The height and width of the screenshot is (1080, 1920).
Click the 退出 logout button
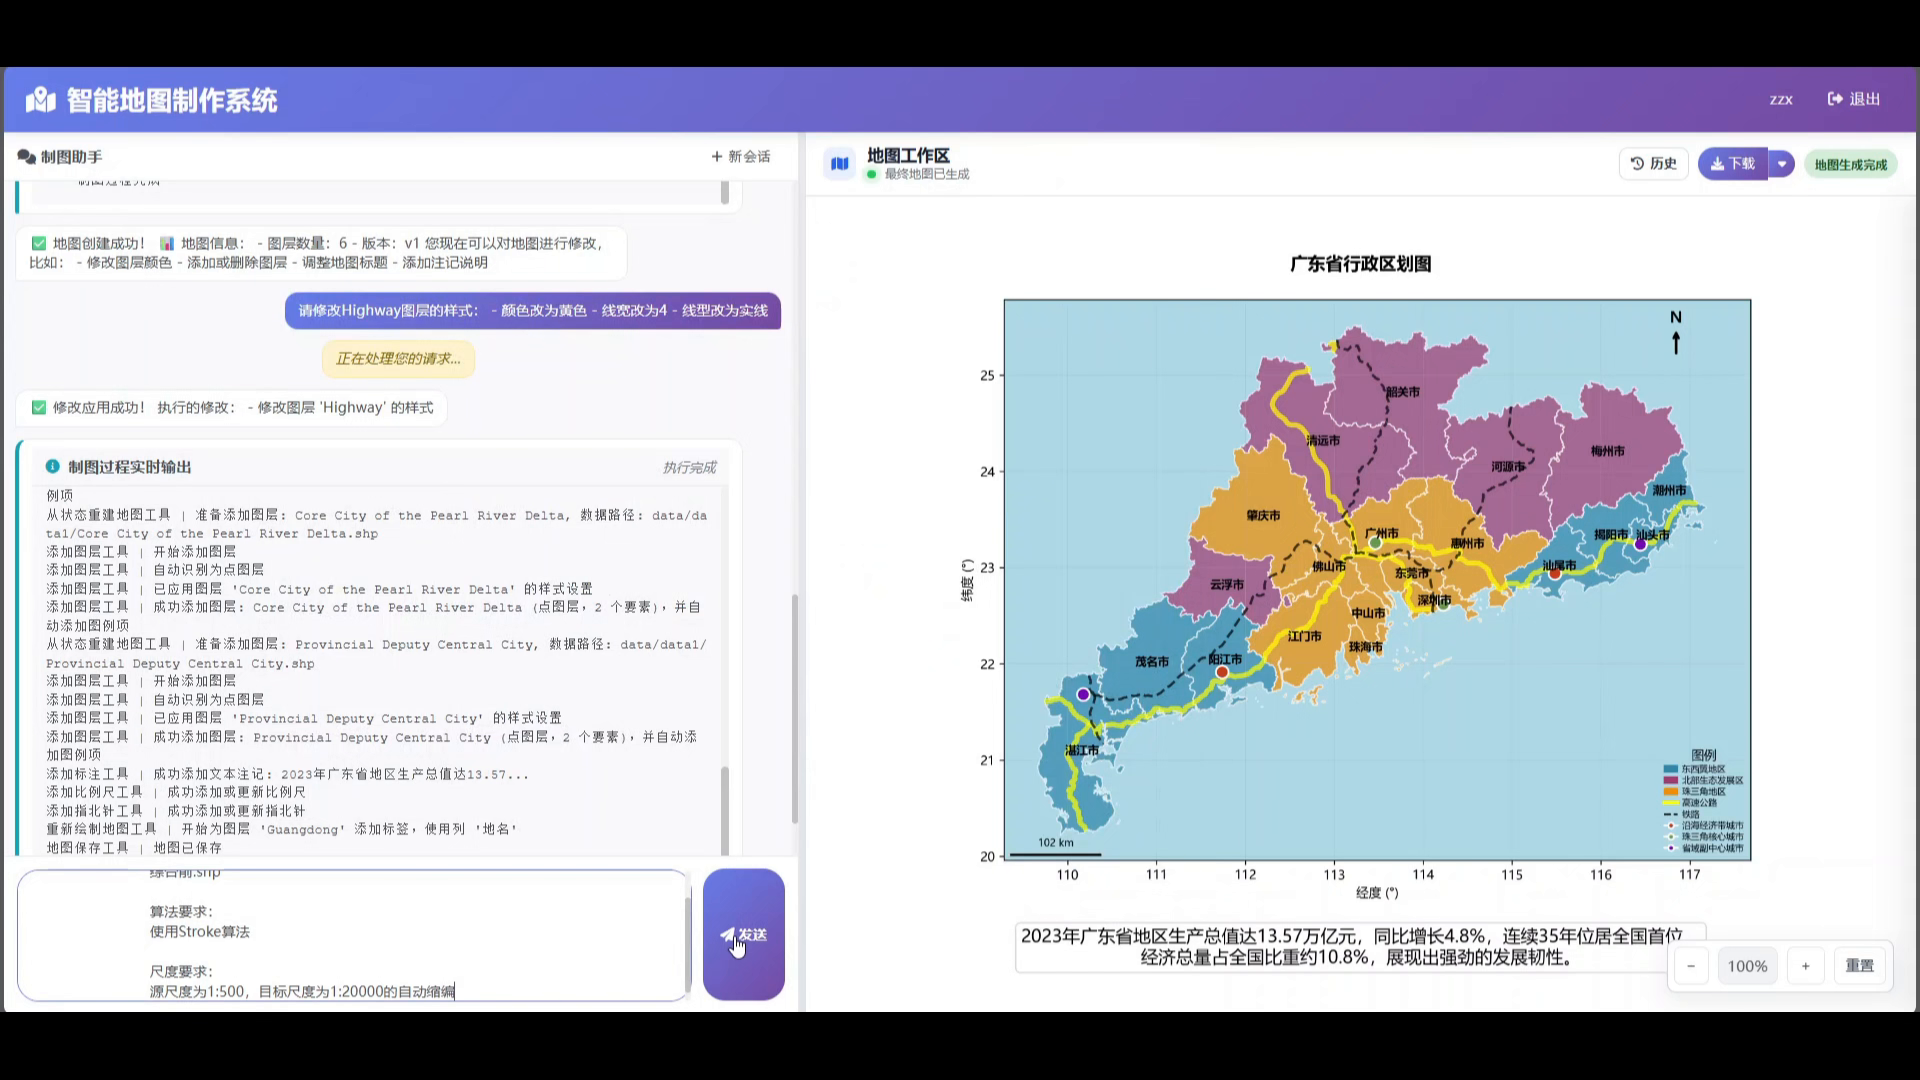[1854, 99]
